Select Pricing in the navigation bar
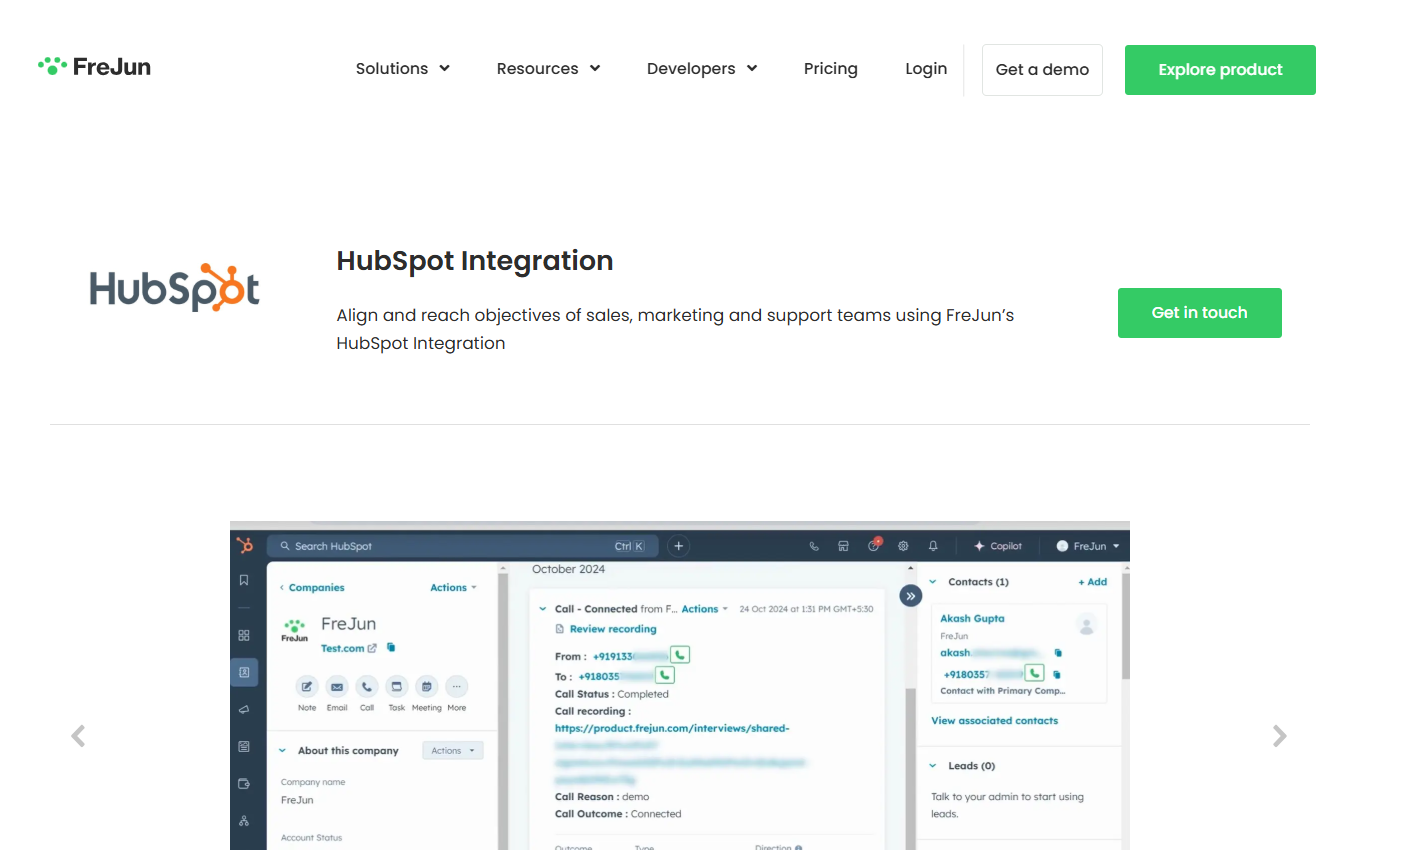Image resolution: width=1418 pixels, height=850 pixels. [x=831, y=68]
